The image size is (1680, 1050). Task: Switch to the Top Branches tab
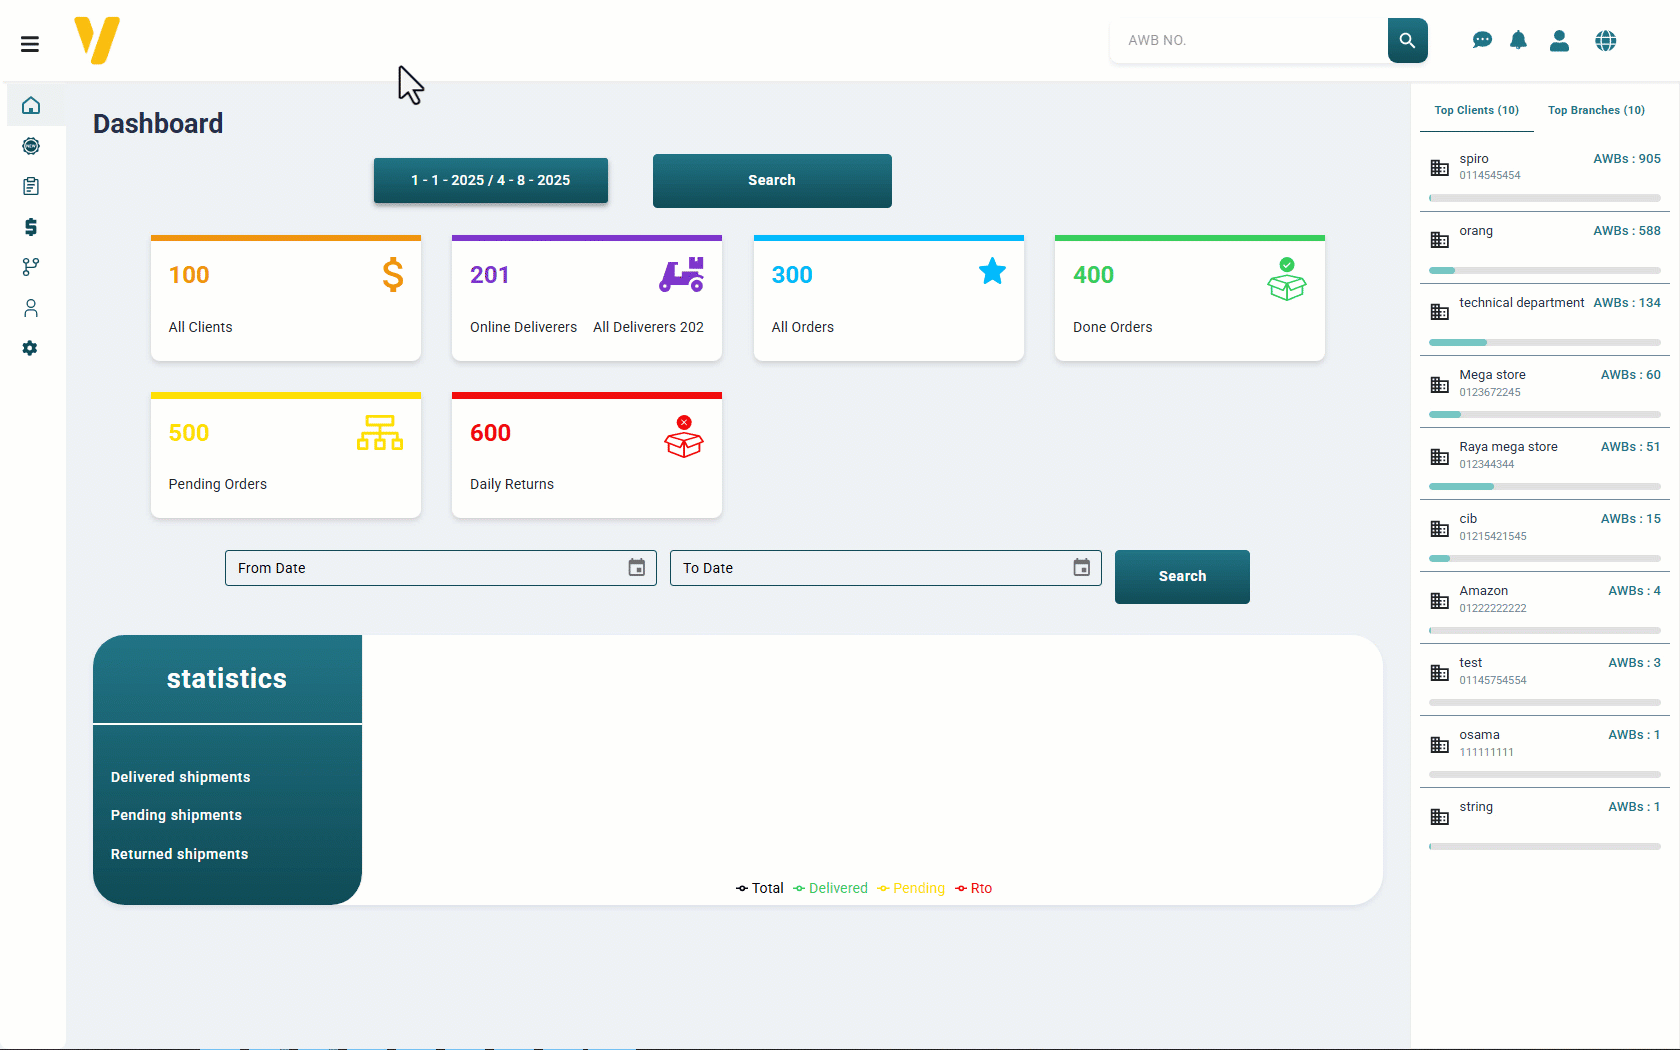[1596, 110]
